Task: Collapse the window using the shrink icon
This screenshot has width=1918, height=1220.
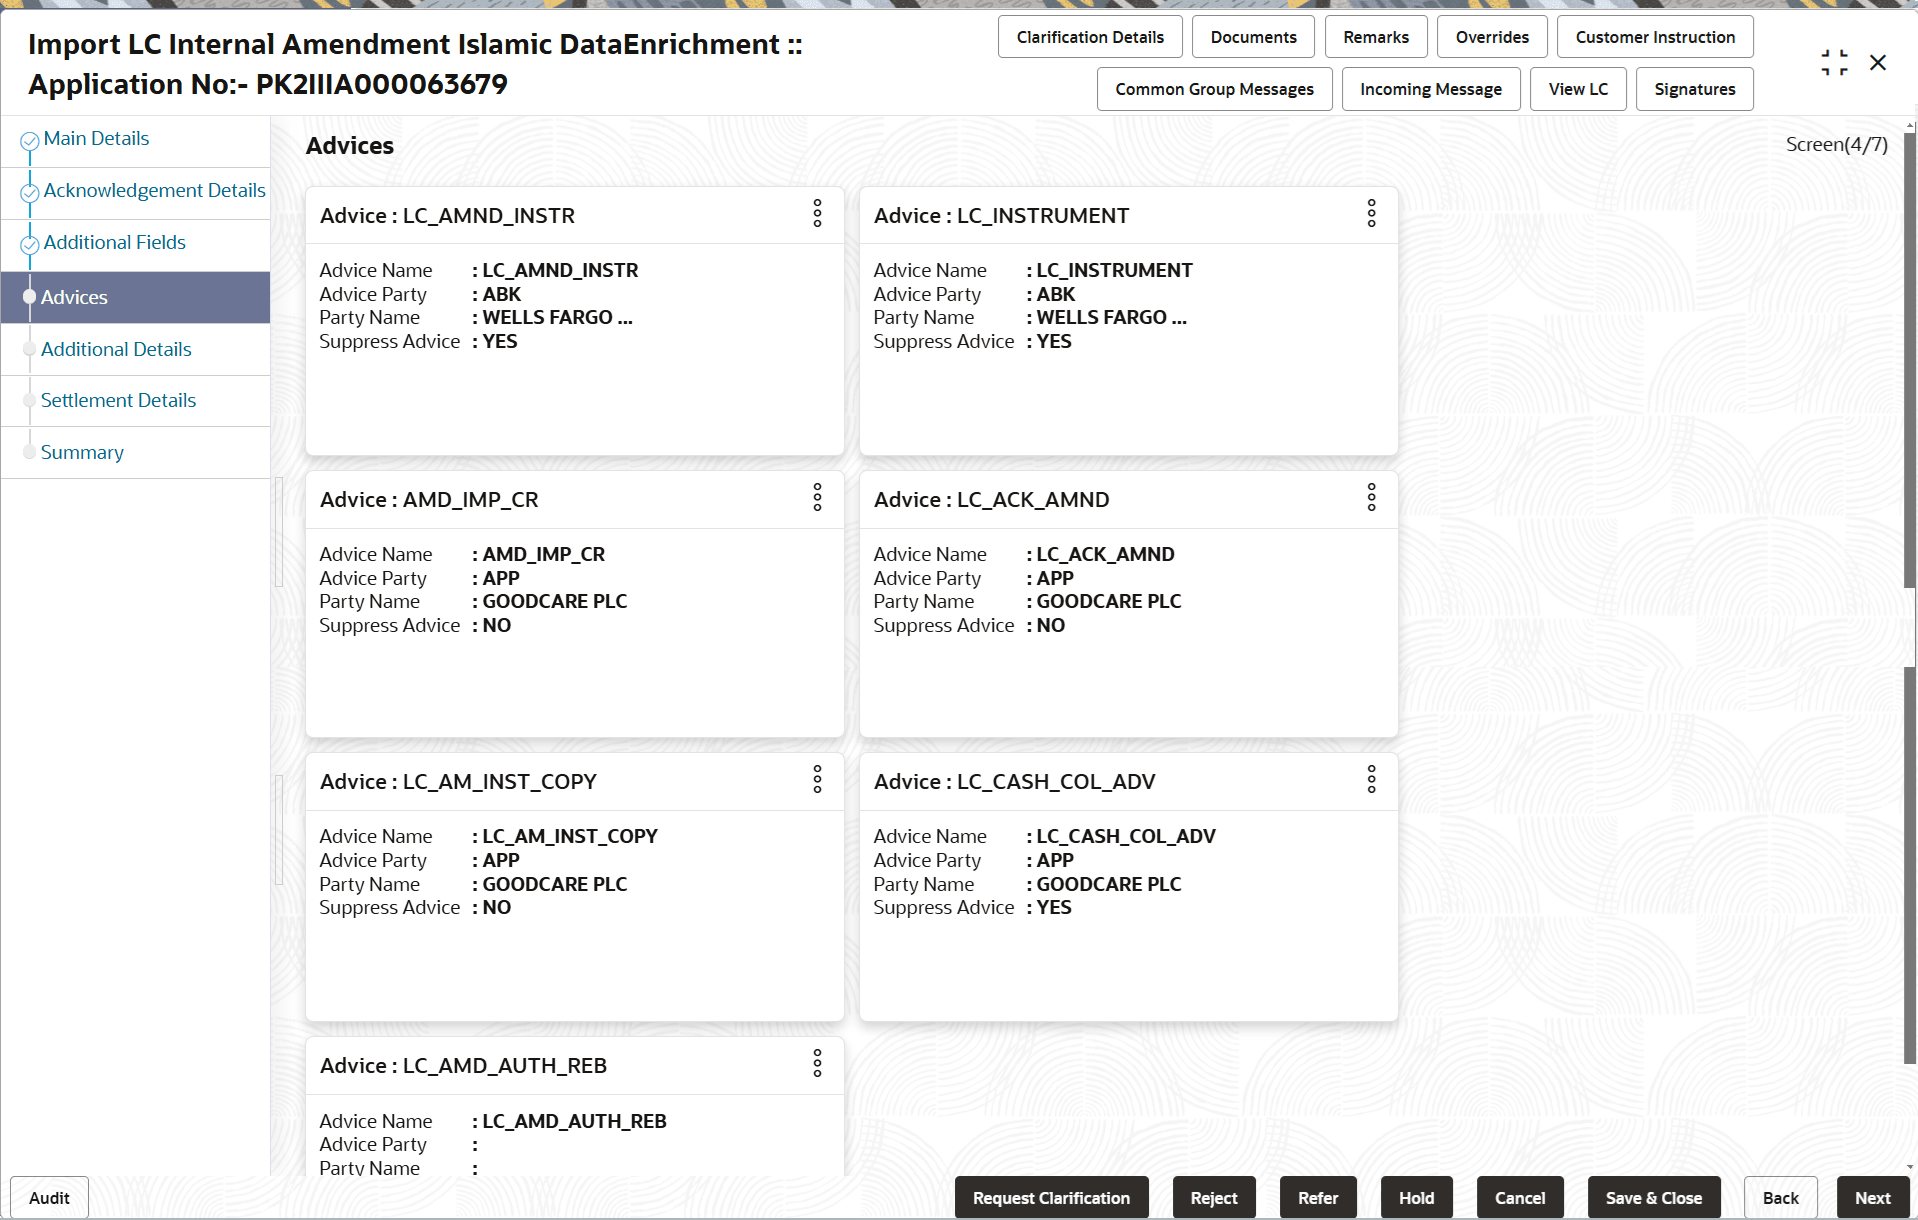Action: point(1834,63)
